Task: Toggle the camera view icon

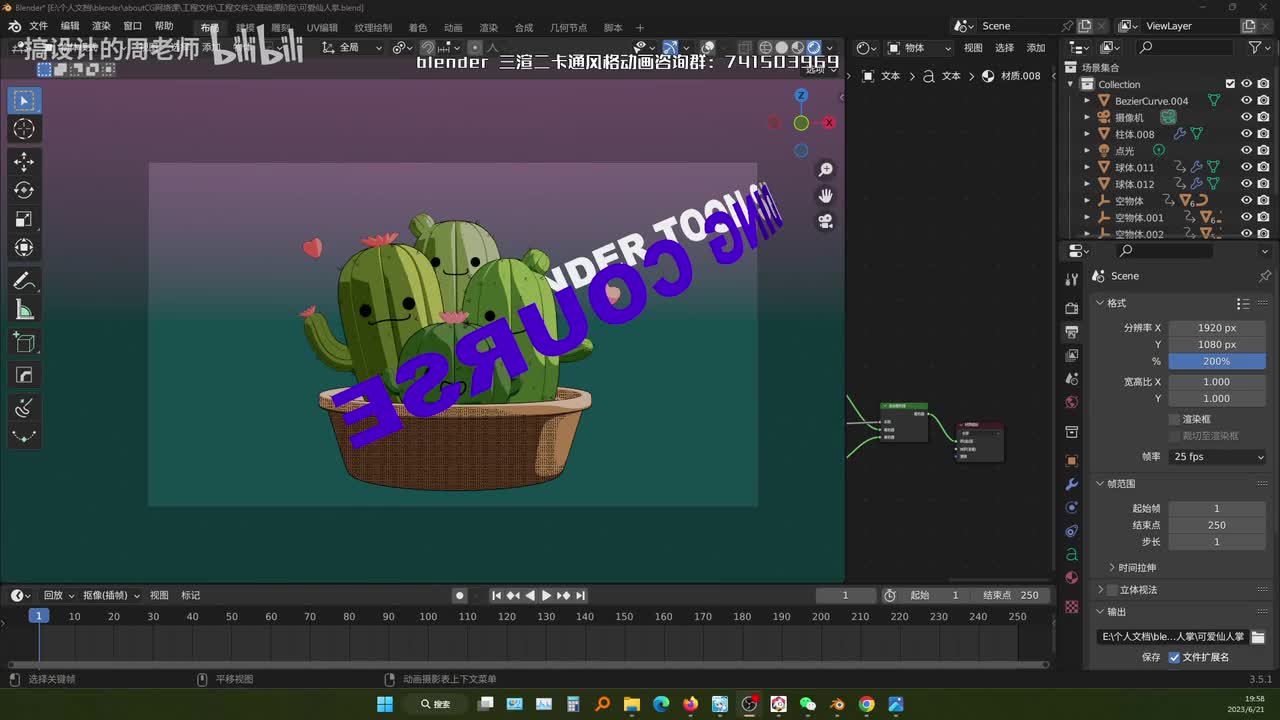Action: click(826, 222)
